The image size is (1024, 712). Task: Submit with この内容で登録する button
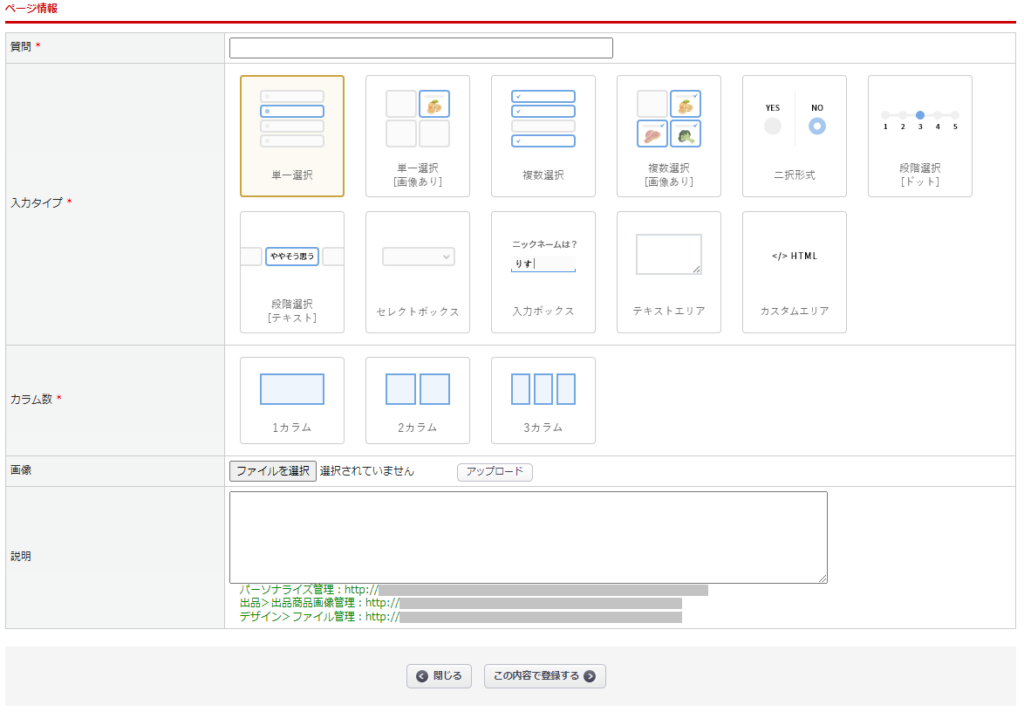point(545,676)
